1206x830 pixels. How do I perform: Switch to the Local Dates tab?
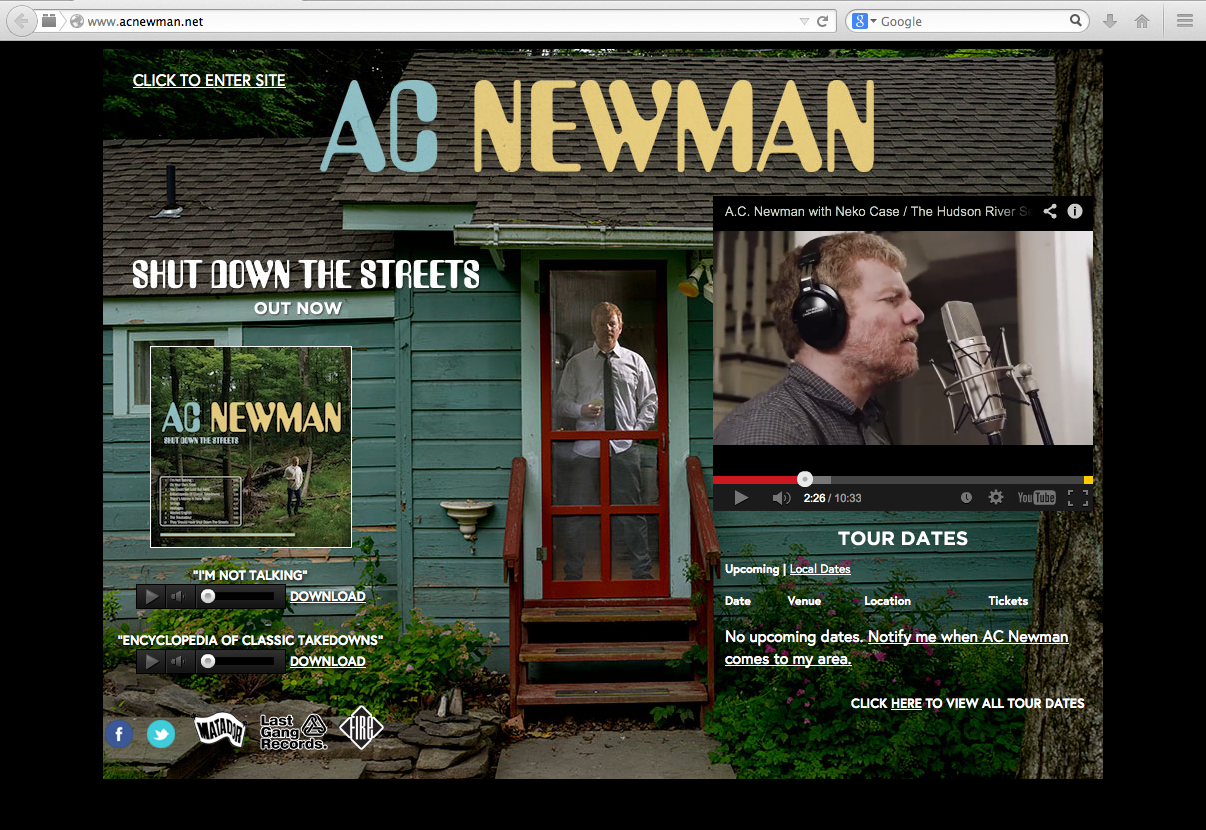tap(820, 569)
